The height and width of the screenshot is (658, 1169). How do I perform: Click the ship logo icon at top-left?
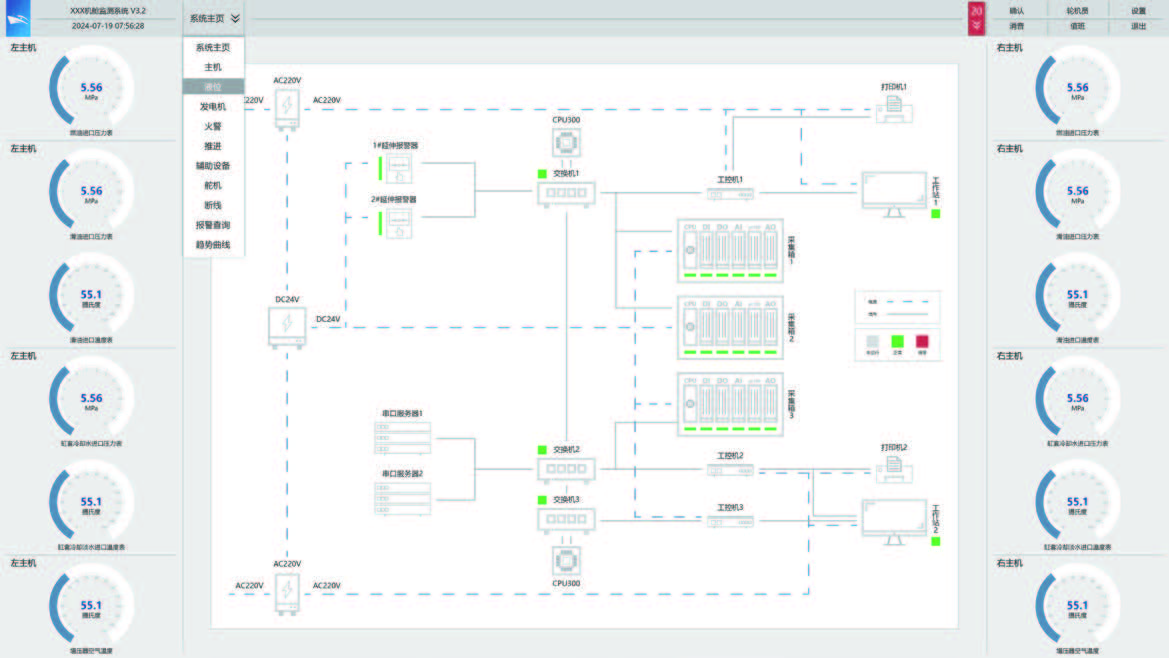click(x=18, y=18)
